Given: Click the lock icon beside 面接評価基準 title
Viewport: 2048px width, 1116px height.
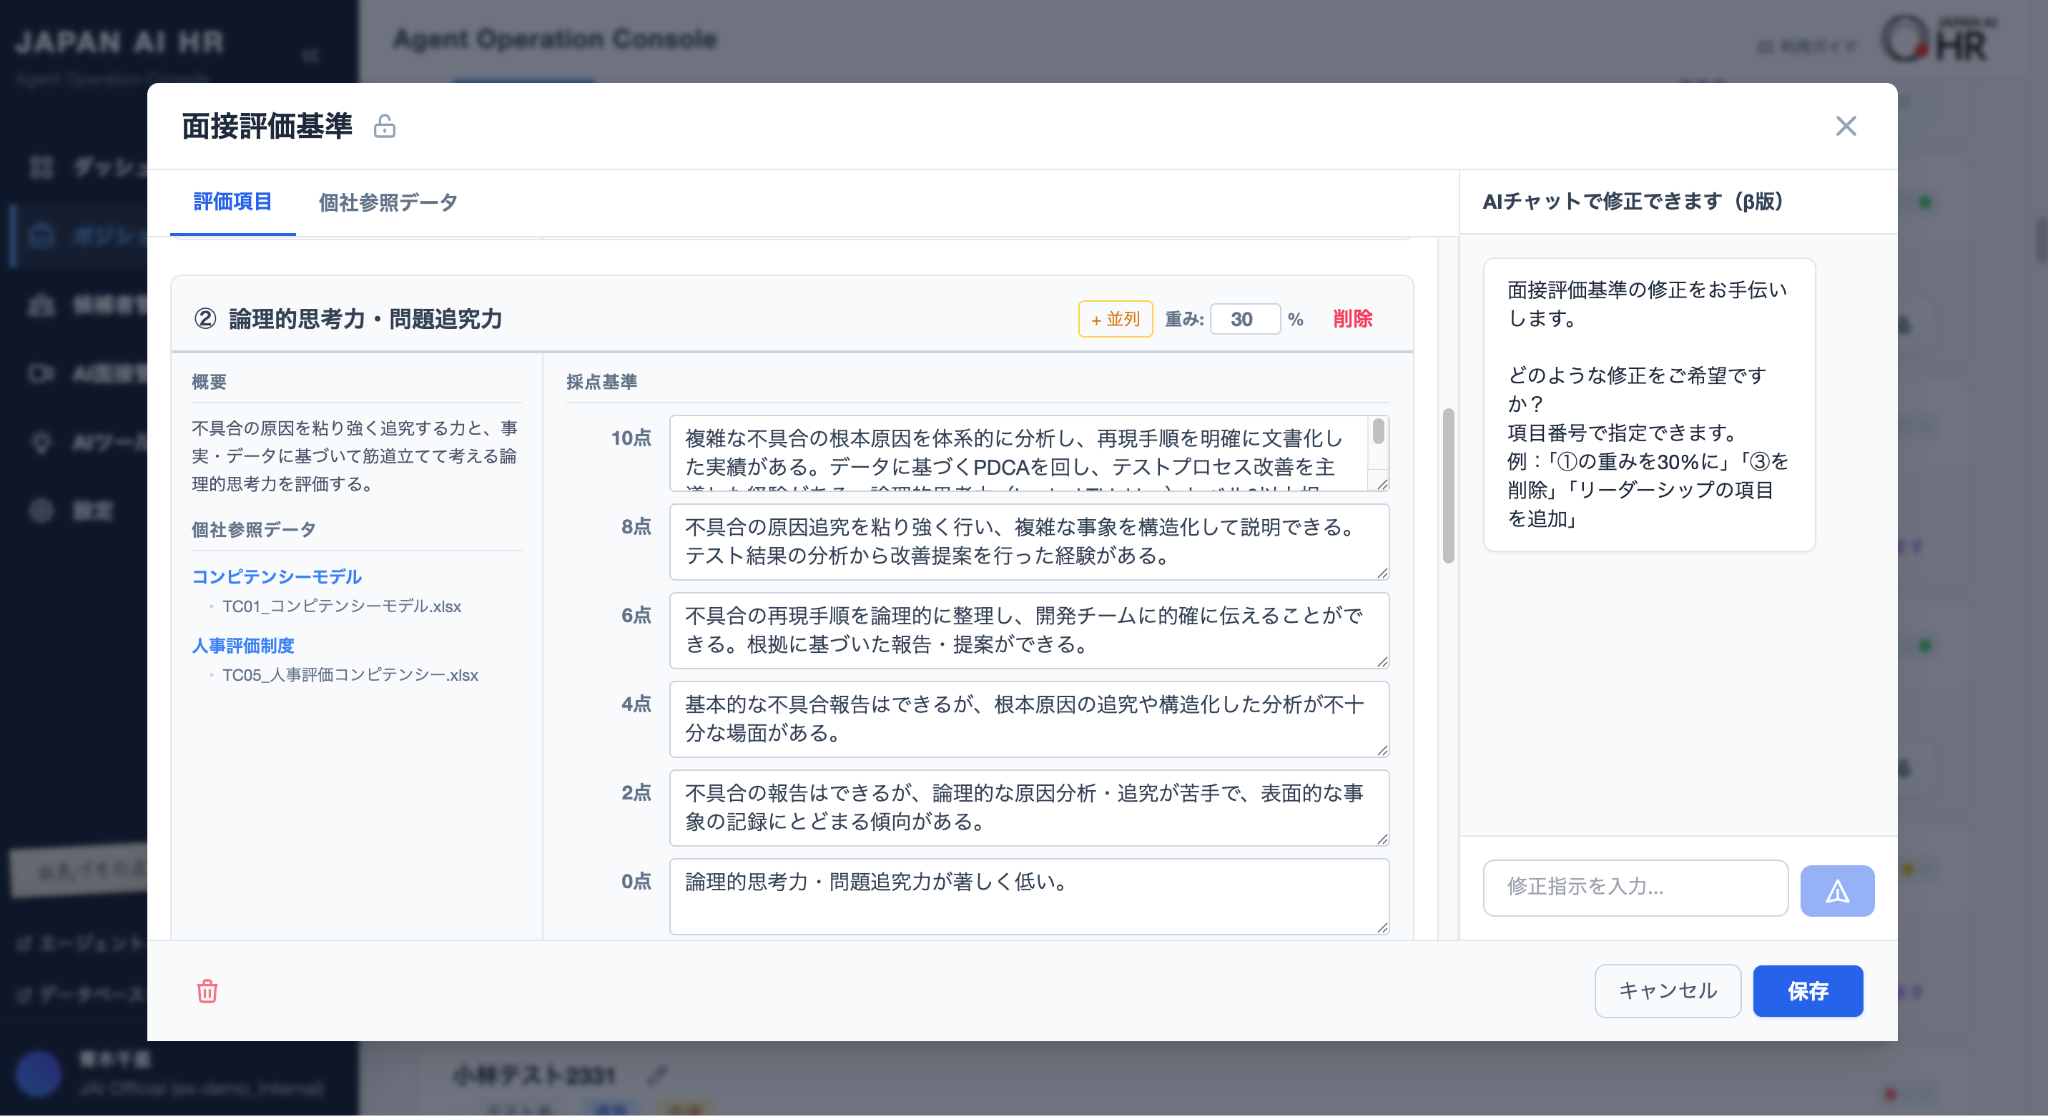Looking at the screenshot, I should pyautogui.click(x=385, y=126).
